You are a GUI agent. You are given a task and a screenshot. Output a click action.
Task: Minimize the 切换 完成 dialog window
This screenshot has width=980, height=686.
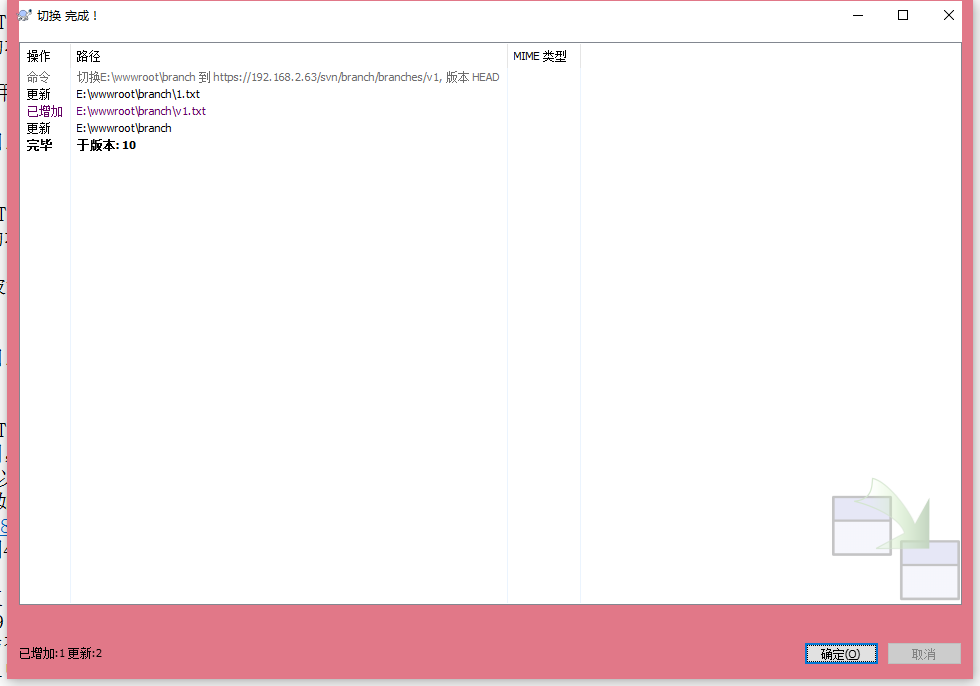[858, 16]
